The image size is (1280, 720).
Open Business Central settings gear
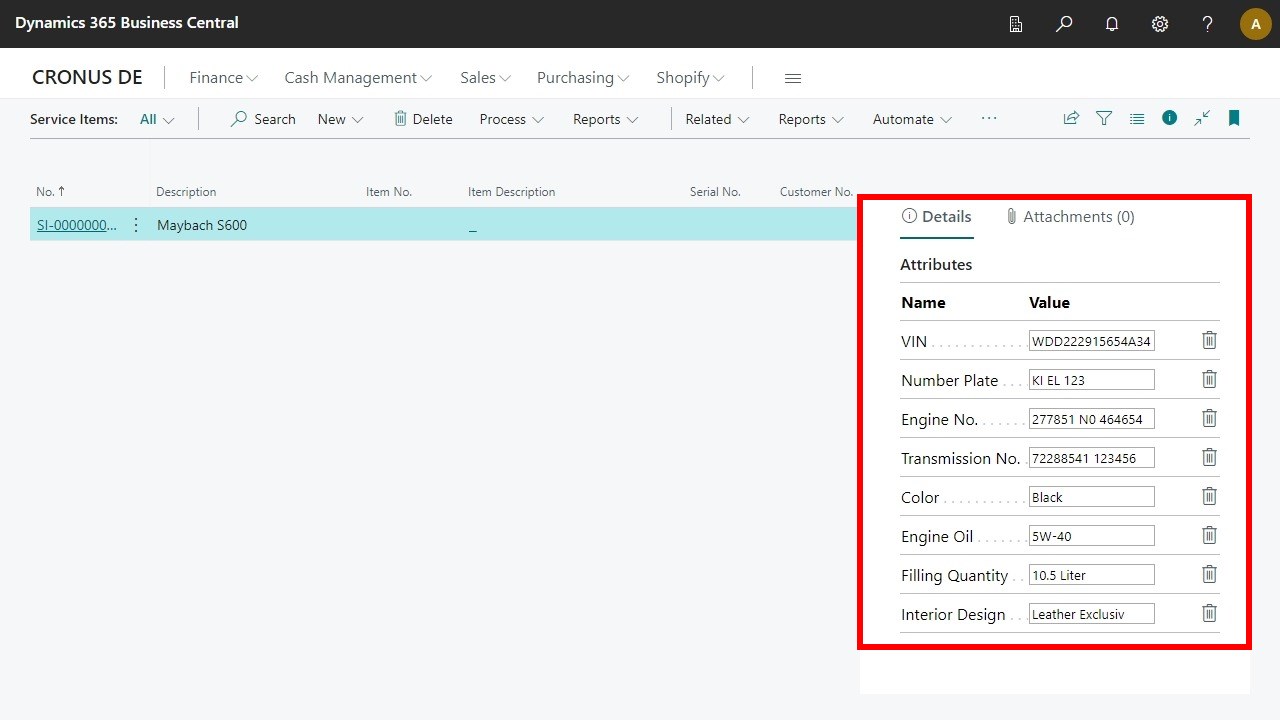[x=1159, y=23]
